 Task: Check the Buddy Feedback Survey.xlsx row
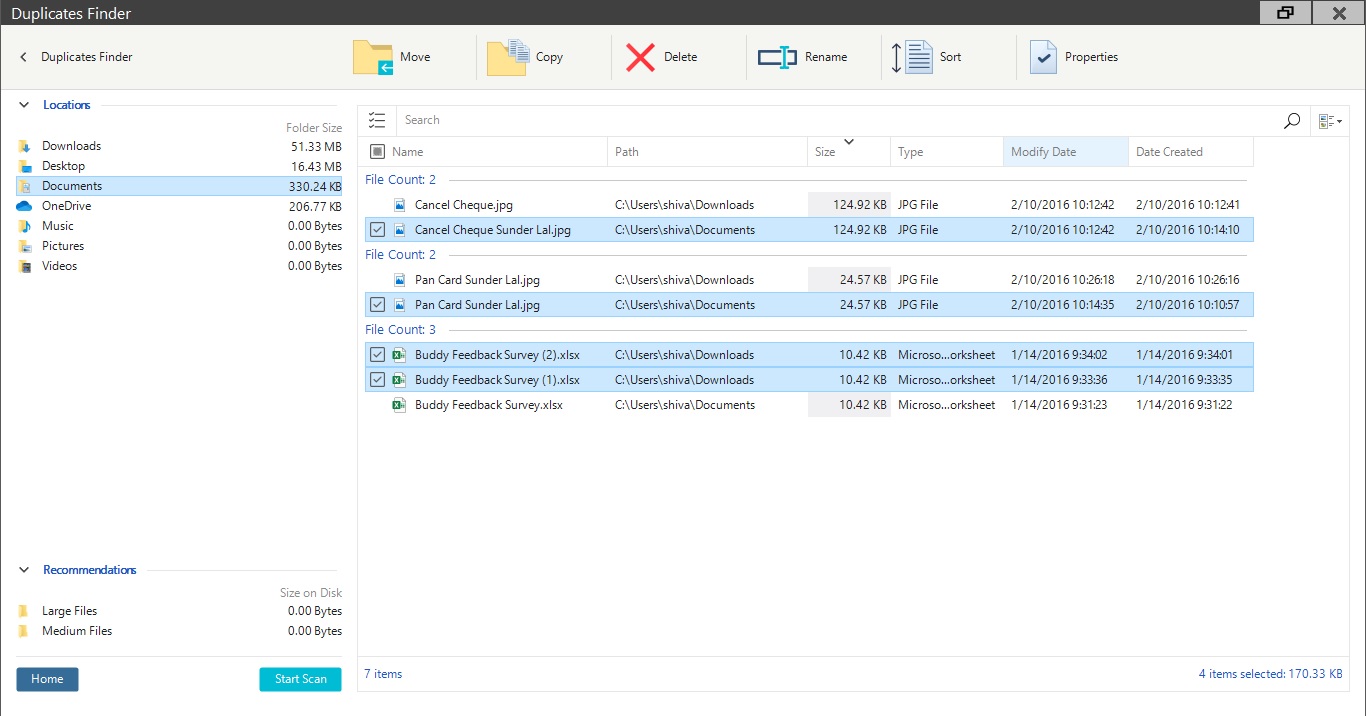377,404
